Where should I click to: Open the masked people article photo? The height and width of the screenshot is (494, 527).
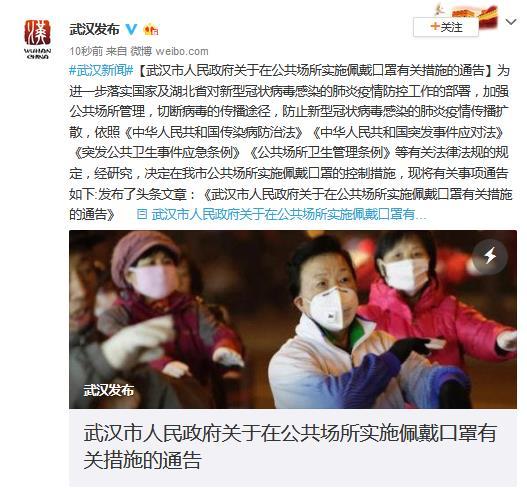click(293, 319)
